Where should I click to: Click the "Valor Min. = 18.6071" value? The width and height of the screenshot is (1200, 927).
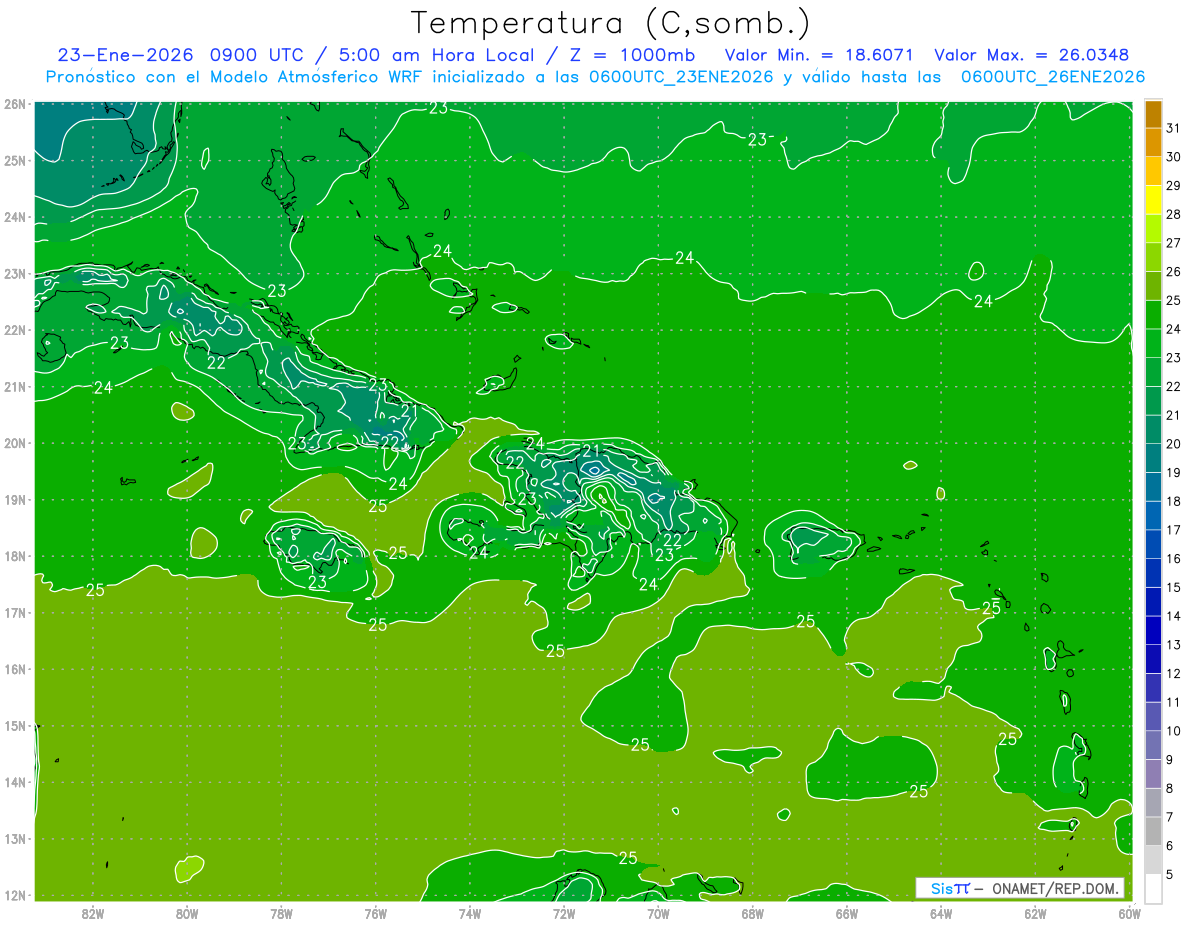coord(819,56)
